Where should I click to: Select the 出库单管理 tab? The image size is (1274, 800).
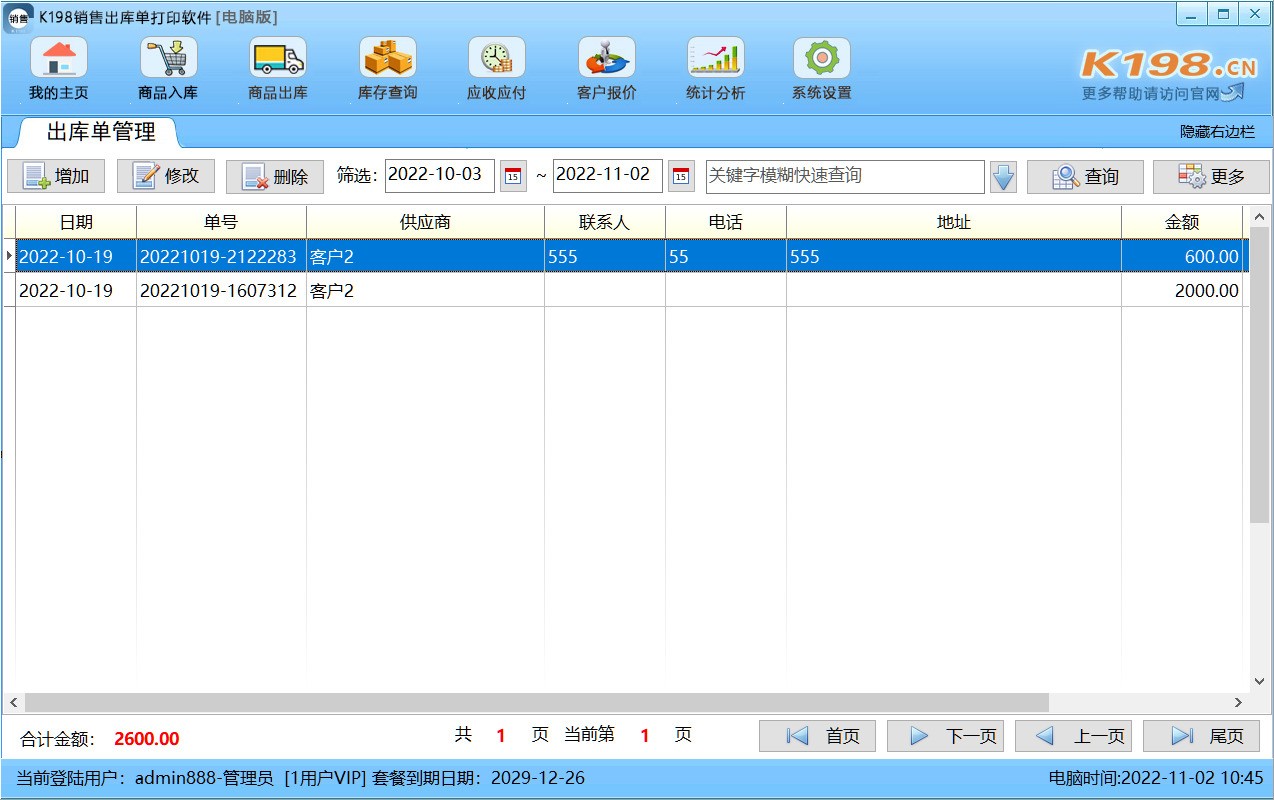[x=101, y=133]
